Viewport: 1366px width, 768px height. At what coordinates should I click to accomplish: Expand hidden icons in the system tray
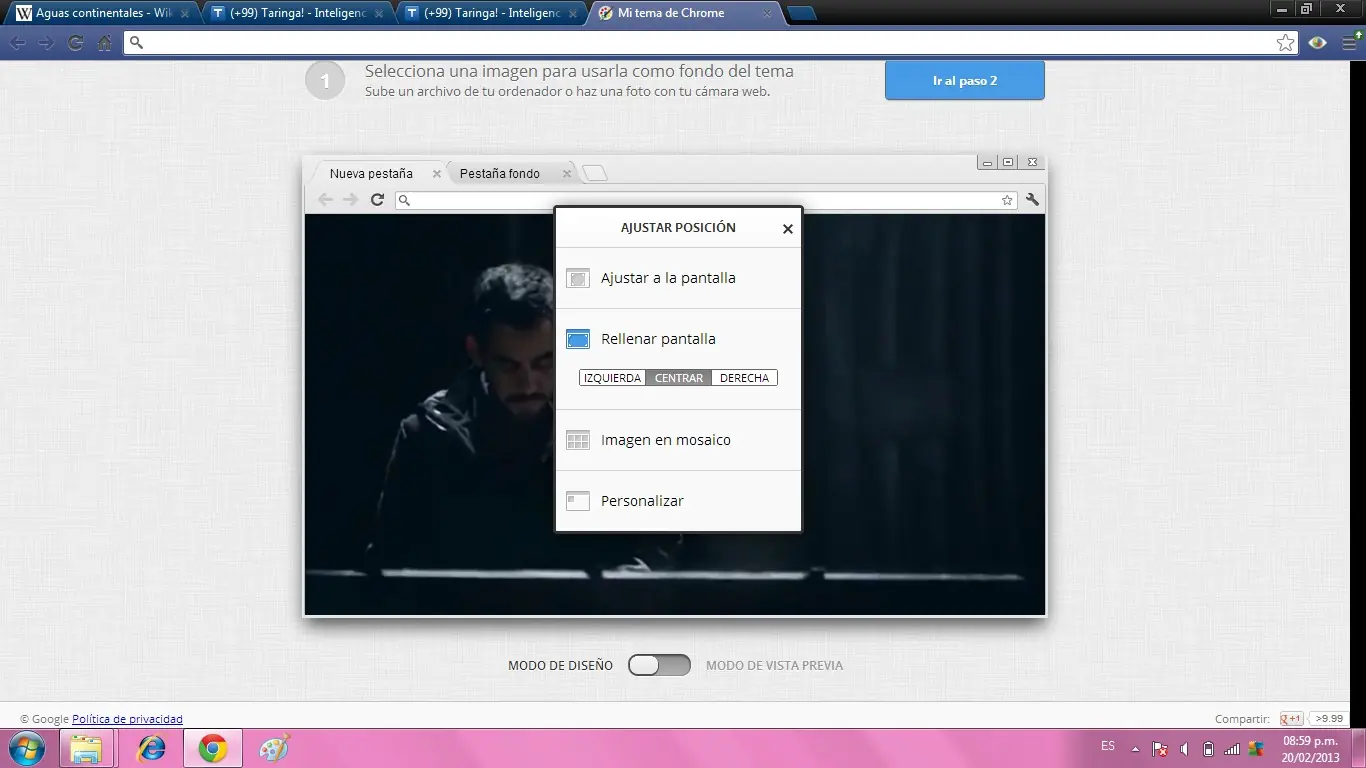coord(1134,747)
